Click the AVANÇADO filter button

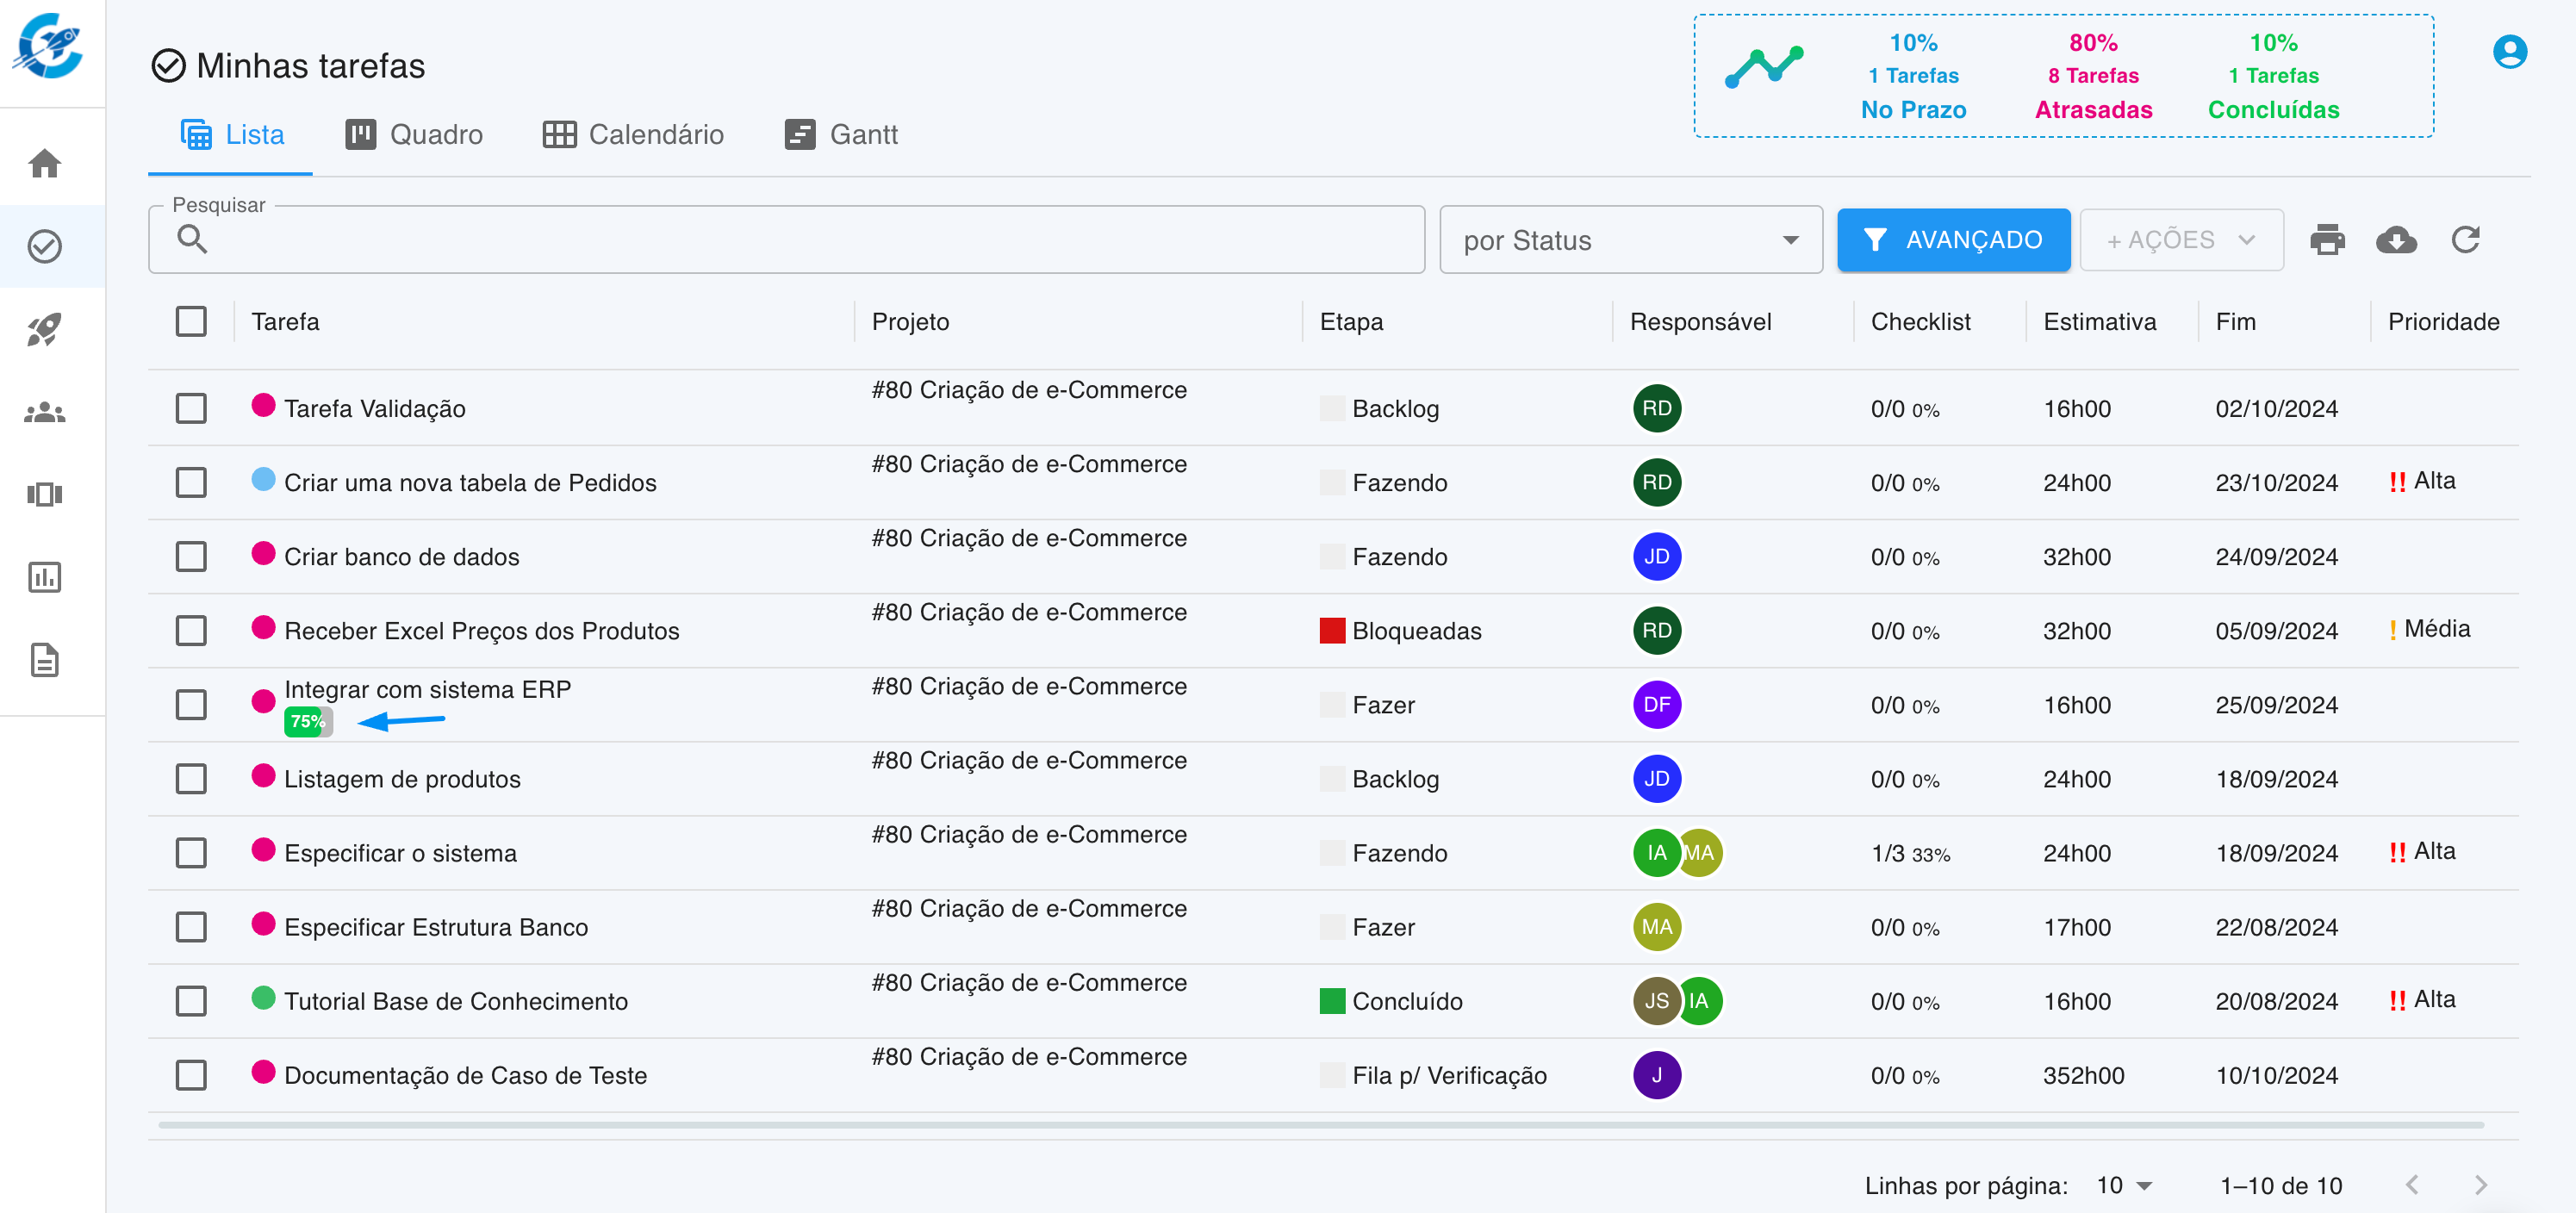(1953, 240)
